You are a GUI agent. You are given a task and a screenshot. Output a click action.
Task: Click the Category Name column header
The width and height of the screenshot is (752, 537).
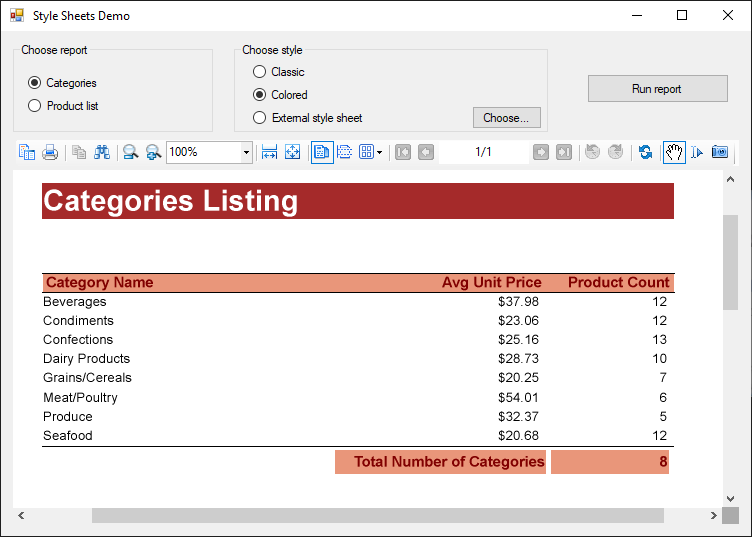(x=99, y=282)
